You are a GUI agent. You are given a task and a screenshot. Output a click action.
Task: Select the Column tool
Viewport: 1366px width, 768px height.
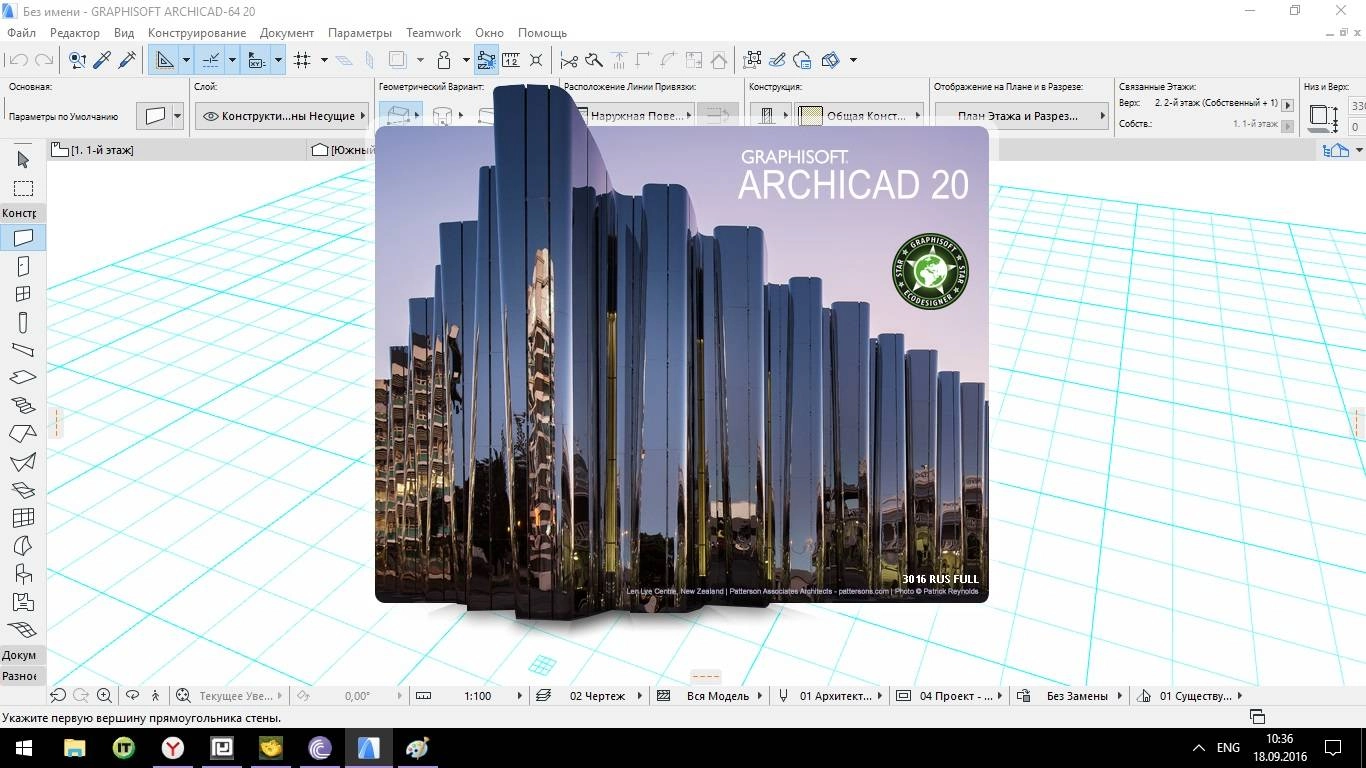[x=23, y=322]
